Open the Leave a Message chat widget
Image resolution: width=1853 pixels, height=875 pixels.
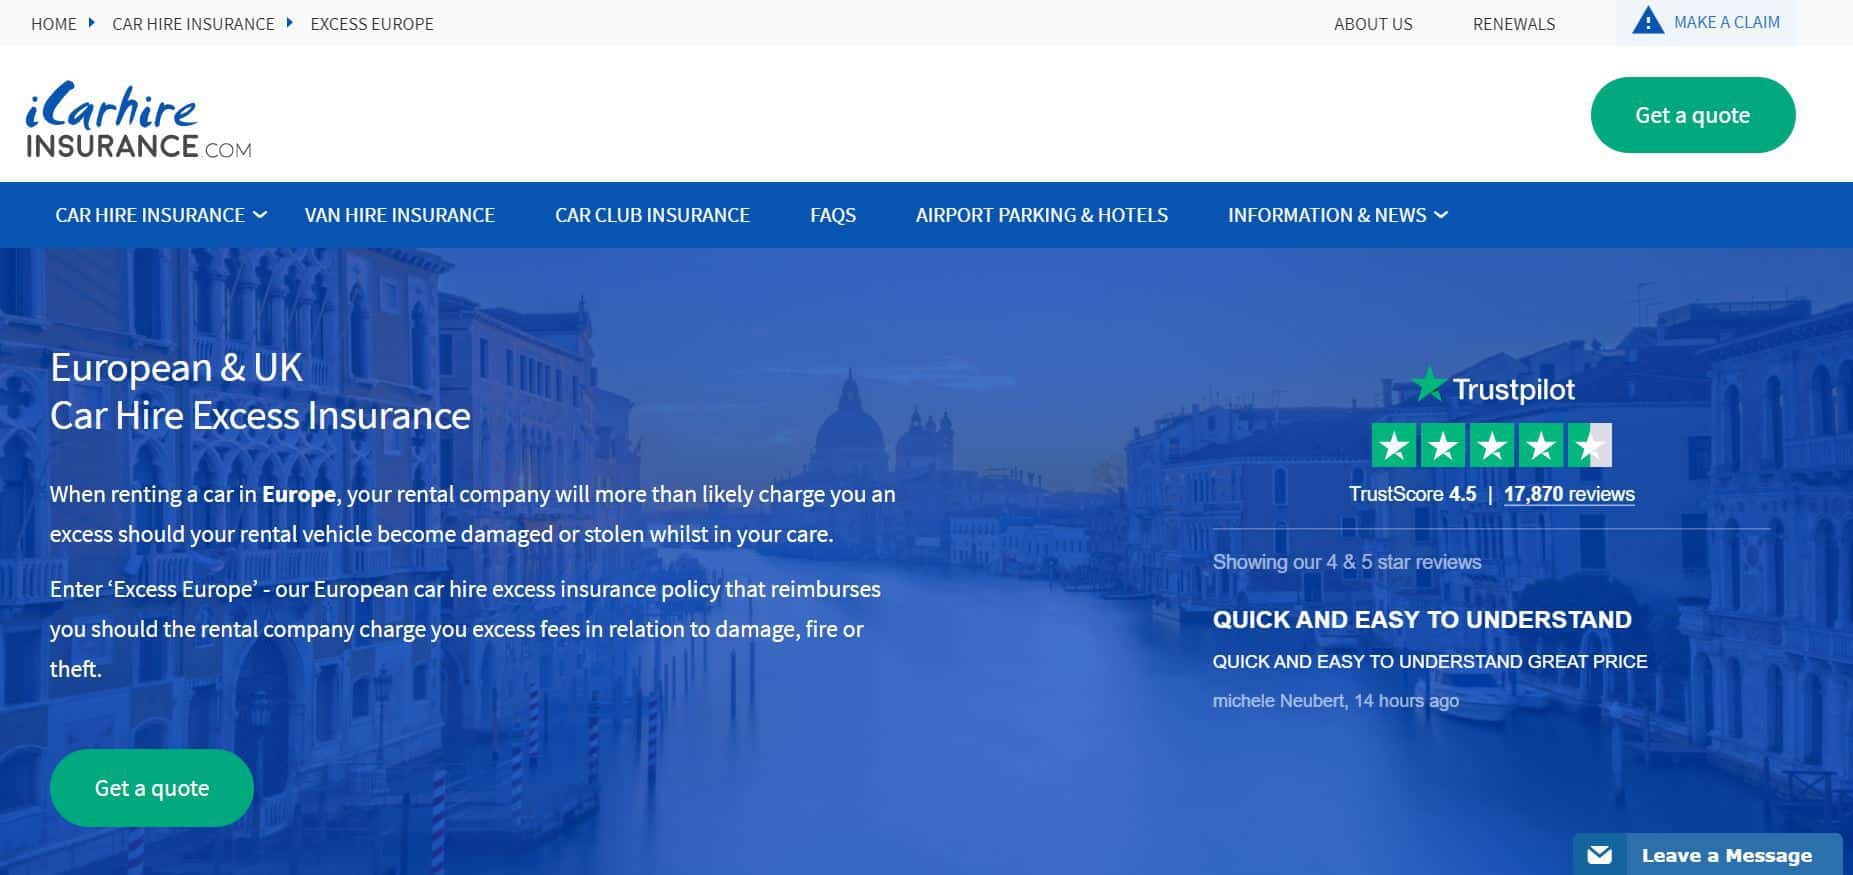pos(1725,855)
